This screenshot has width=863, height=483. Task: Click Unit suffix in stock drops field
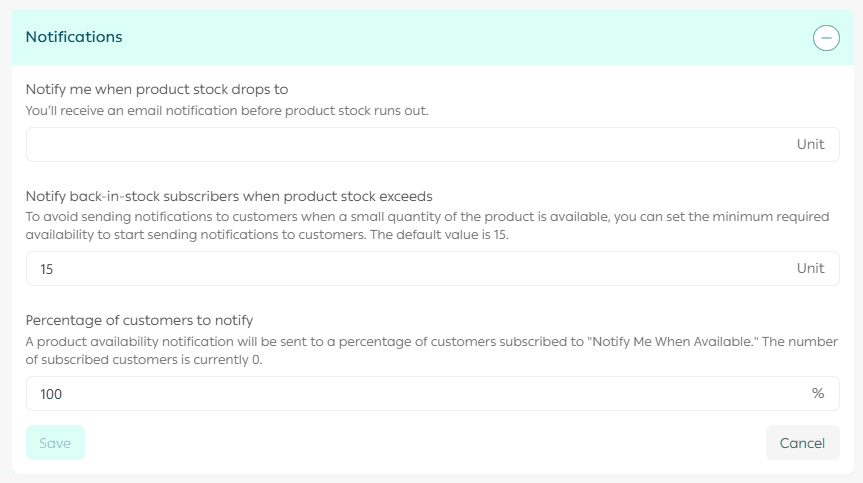810,144
